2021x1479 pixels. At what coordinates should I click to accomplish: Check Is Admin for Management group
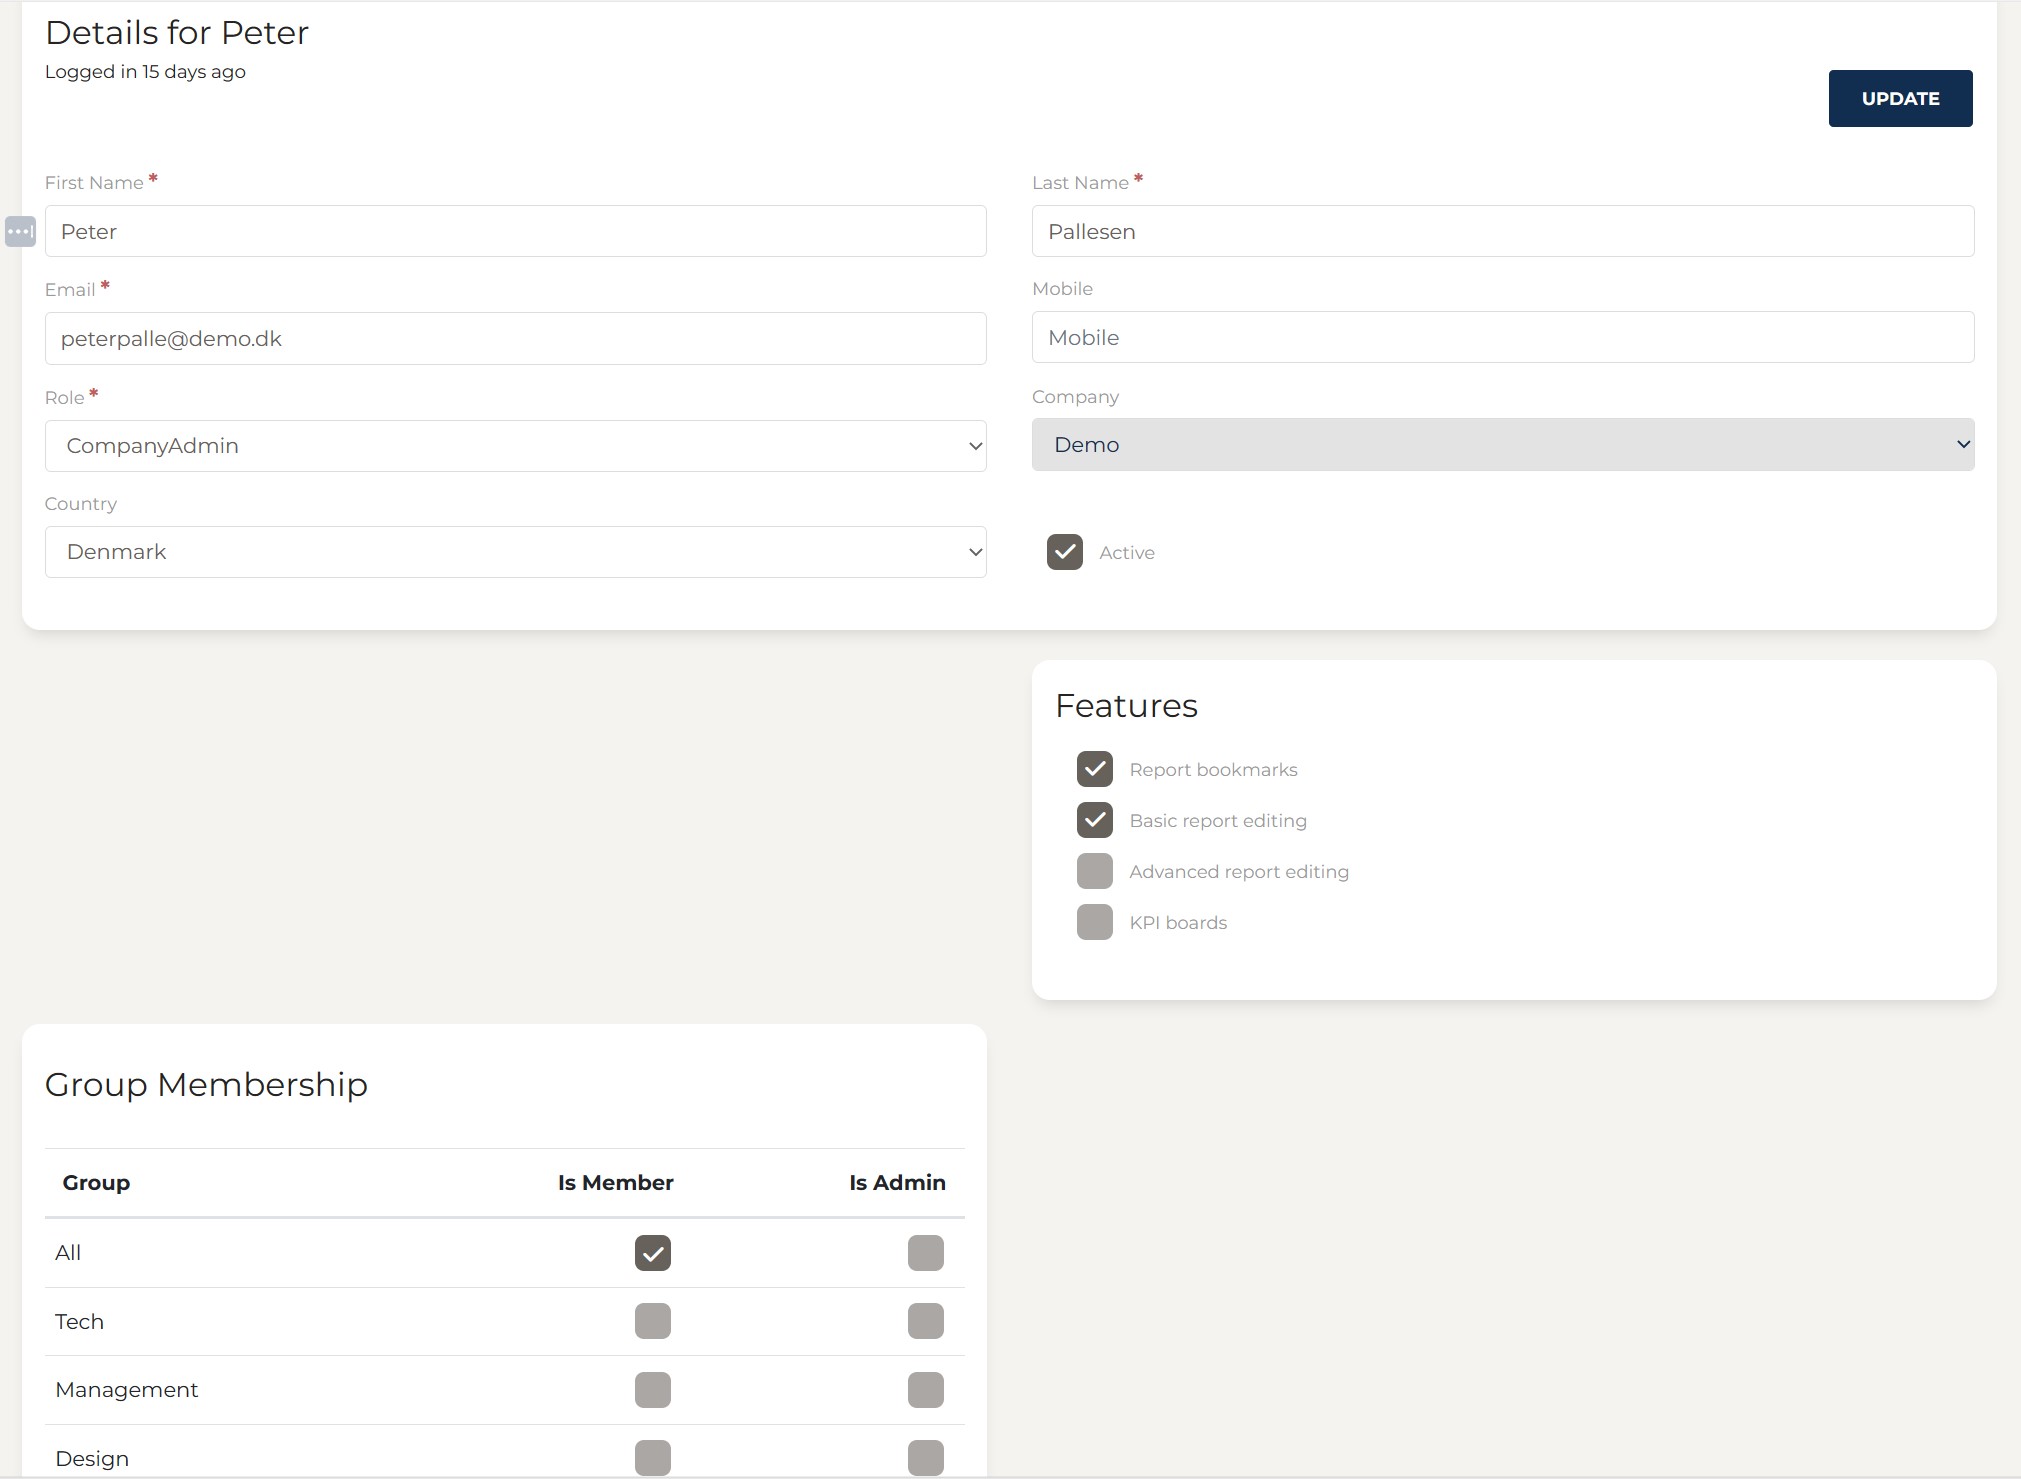pos(925,1390)
